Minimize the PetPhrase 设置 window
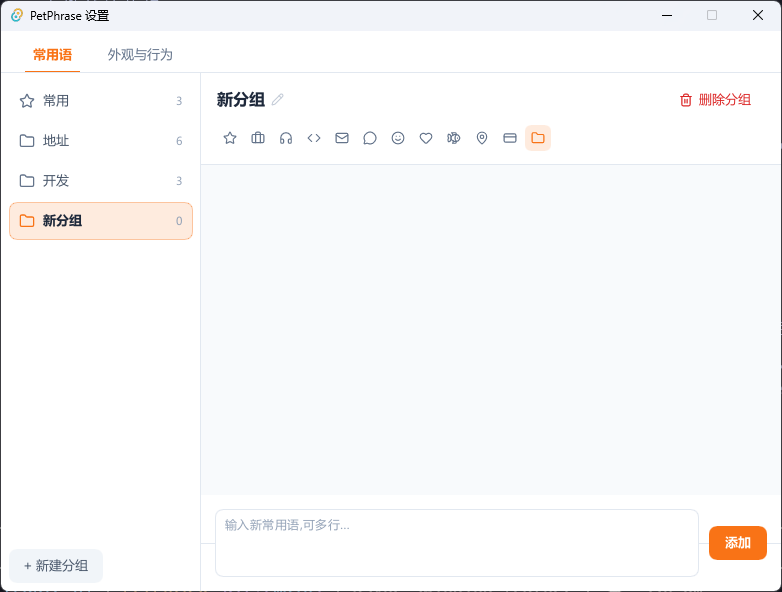This screenshot has height=592, width=782. (x=667, y=15)
